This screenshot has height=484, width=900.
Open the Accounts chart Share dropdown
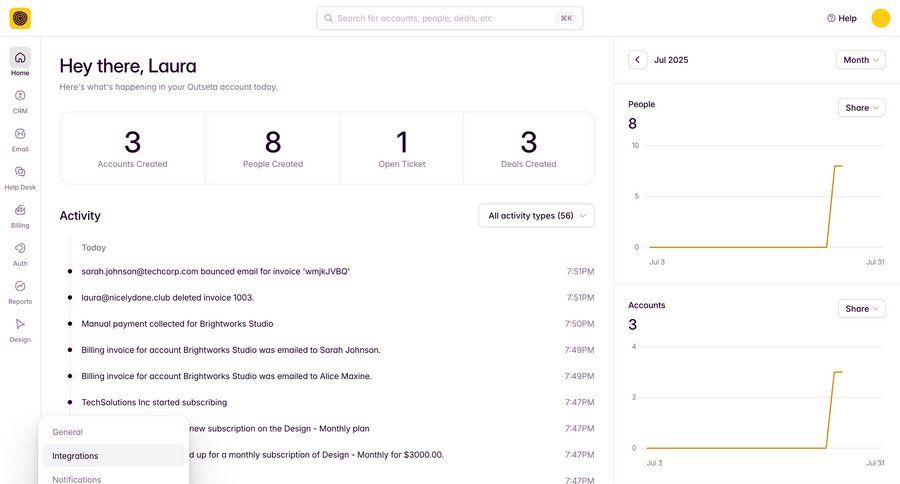862,308
